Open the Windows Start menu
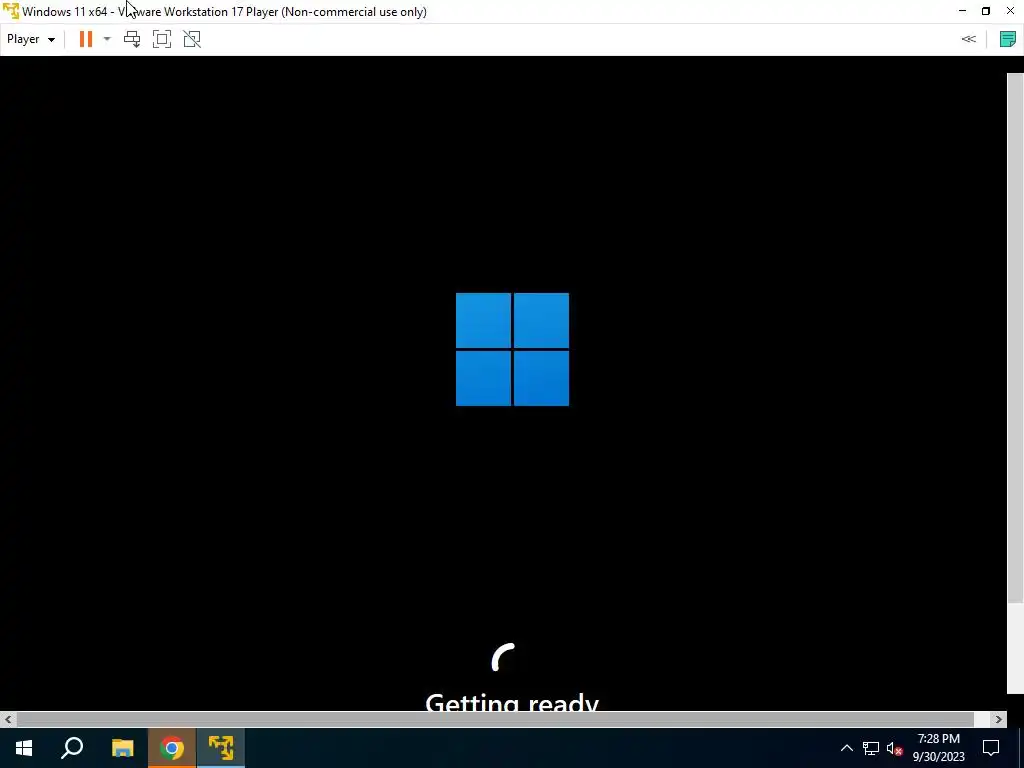Viewport: 1024px width, 768px height. [24, 748]
